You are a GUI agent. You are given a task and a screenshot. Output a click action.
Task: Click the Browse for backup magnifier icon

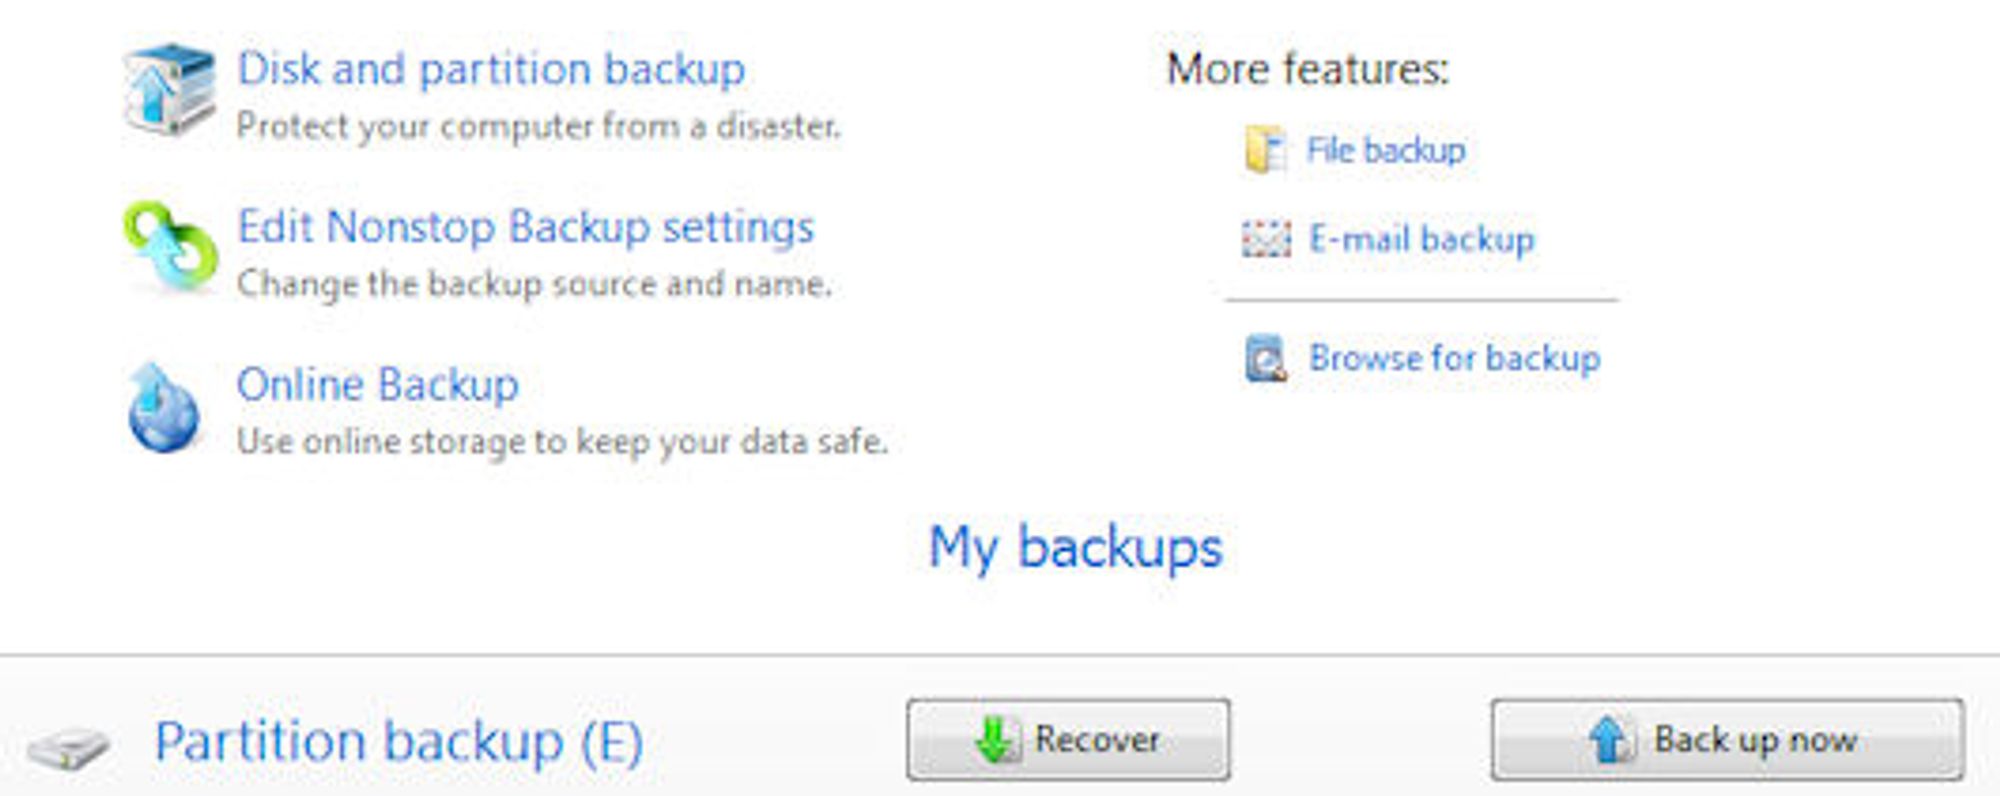pos(1266,359)
